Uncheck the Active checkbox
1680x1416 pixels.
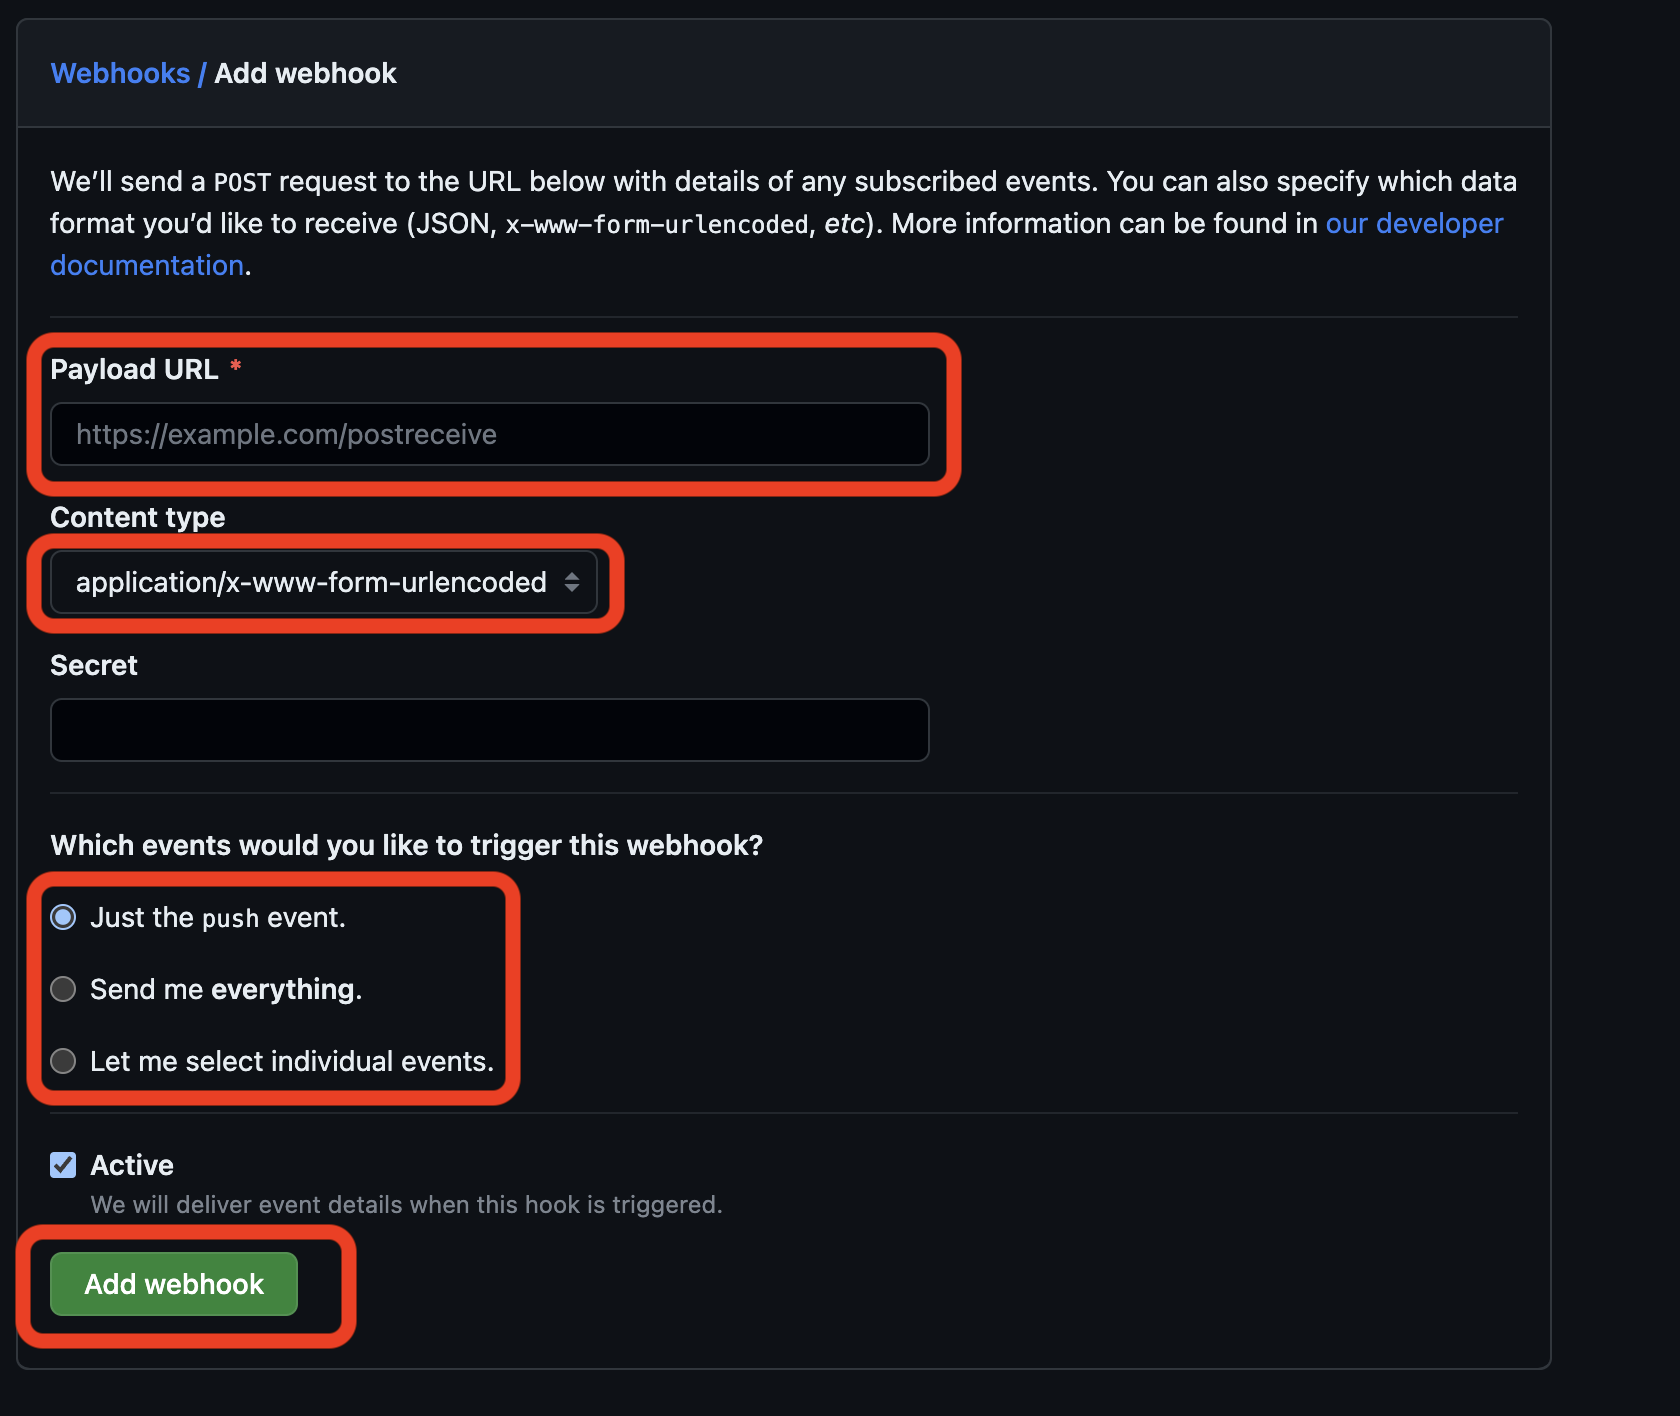pos(63,1164)
